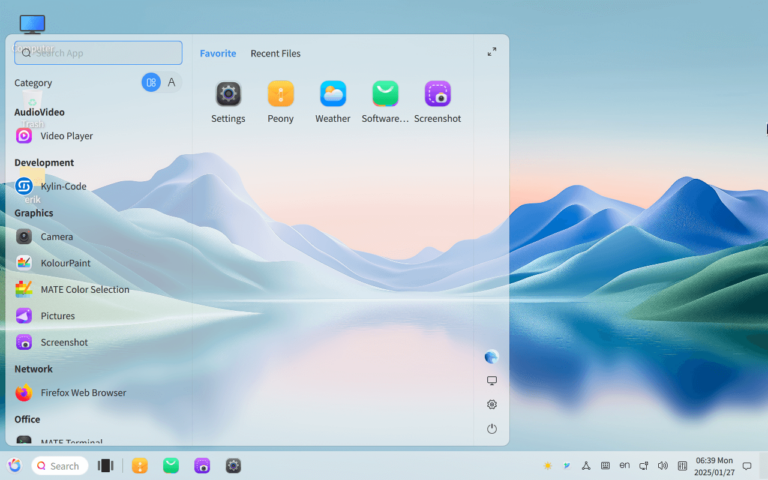
Task: Launch Screenshot from Graphics category
Action: coord(98,342)
